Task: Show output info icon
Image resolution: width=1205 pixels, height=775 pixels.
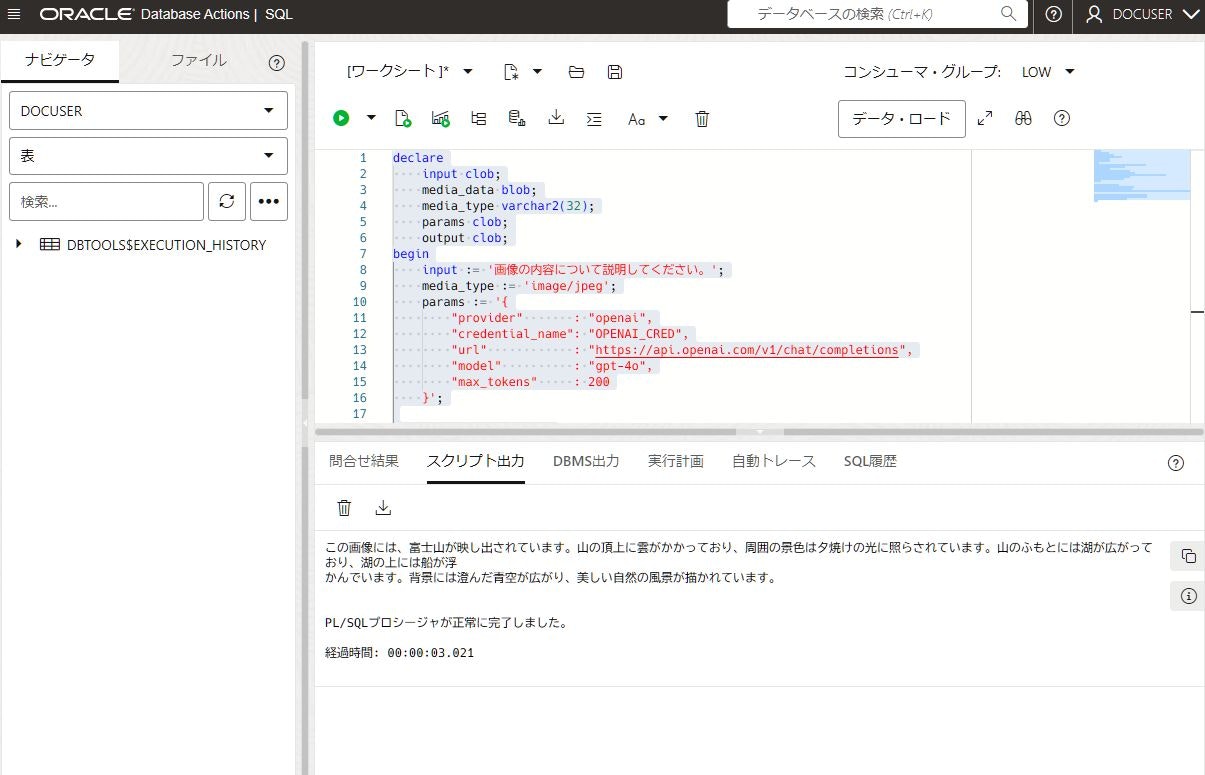Action: (x=1188, y=596)
